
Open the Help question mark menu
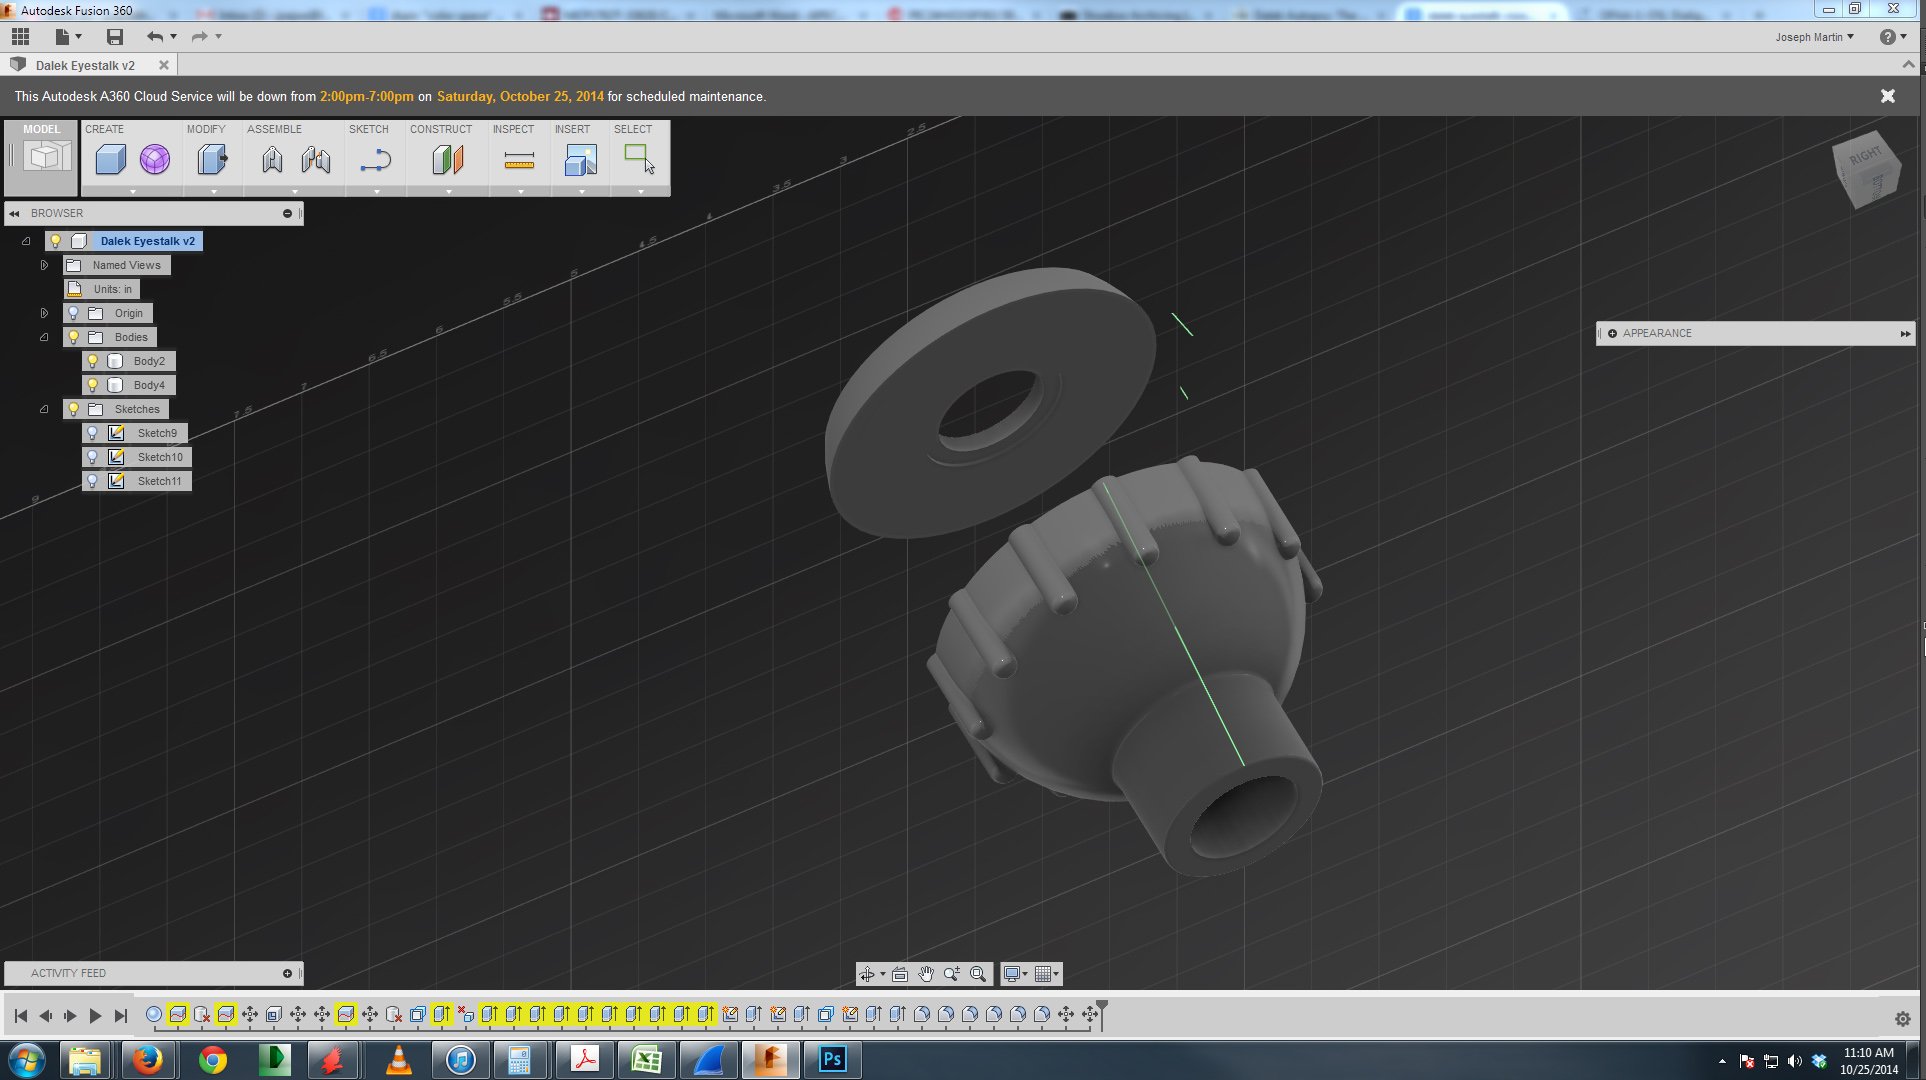tap(1892, 37)
